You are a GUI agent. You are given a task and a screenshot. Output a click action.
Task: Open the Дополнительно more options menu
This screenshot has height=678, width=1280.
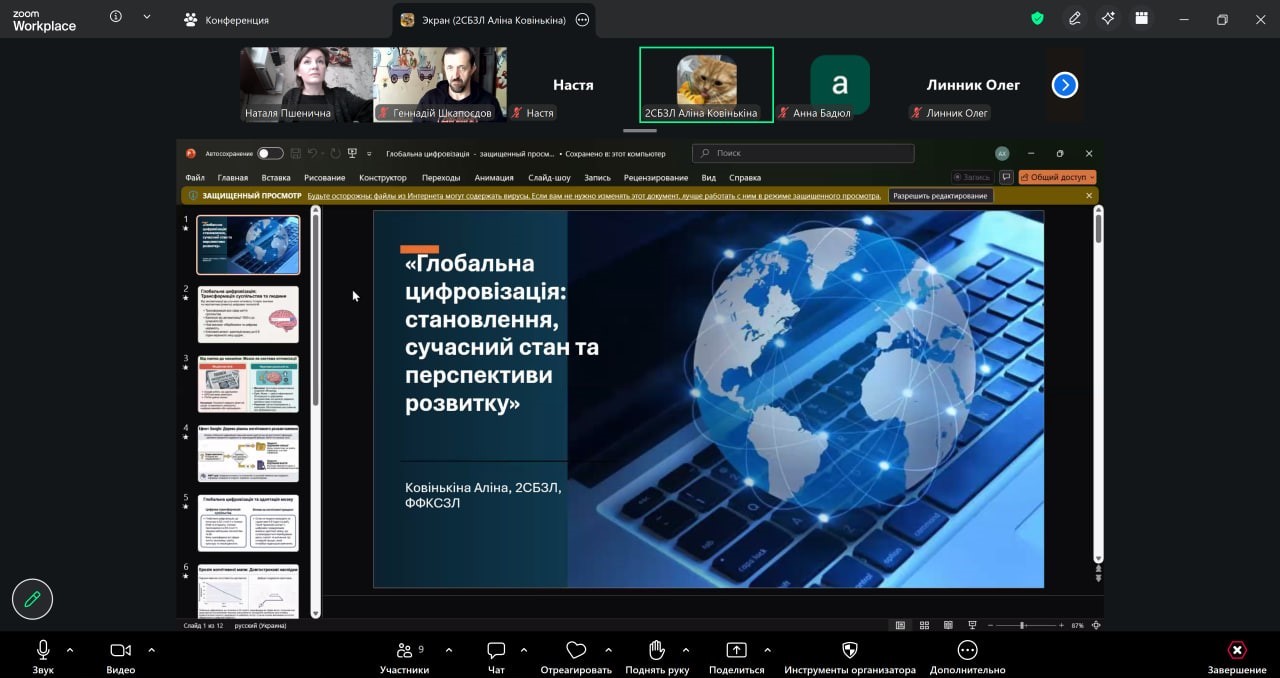tap(967, 657)
